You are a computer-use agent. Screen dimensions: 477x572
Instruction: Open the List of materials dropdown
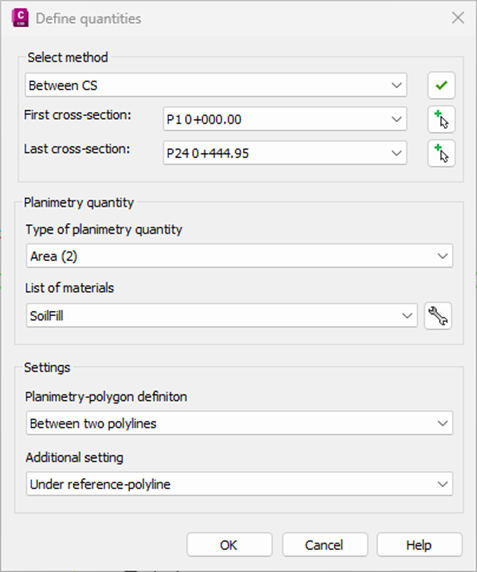point(222,315)
